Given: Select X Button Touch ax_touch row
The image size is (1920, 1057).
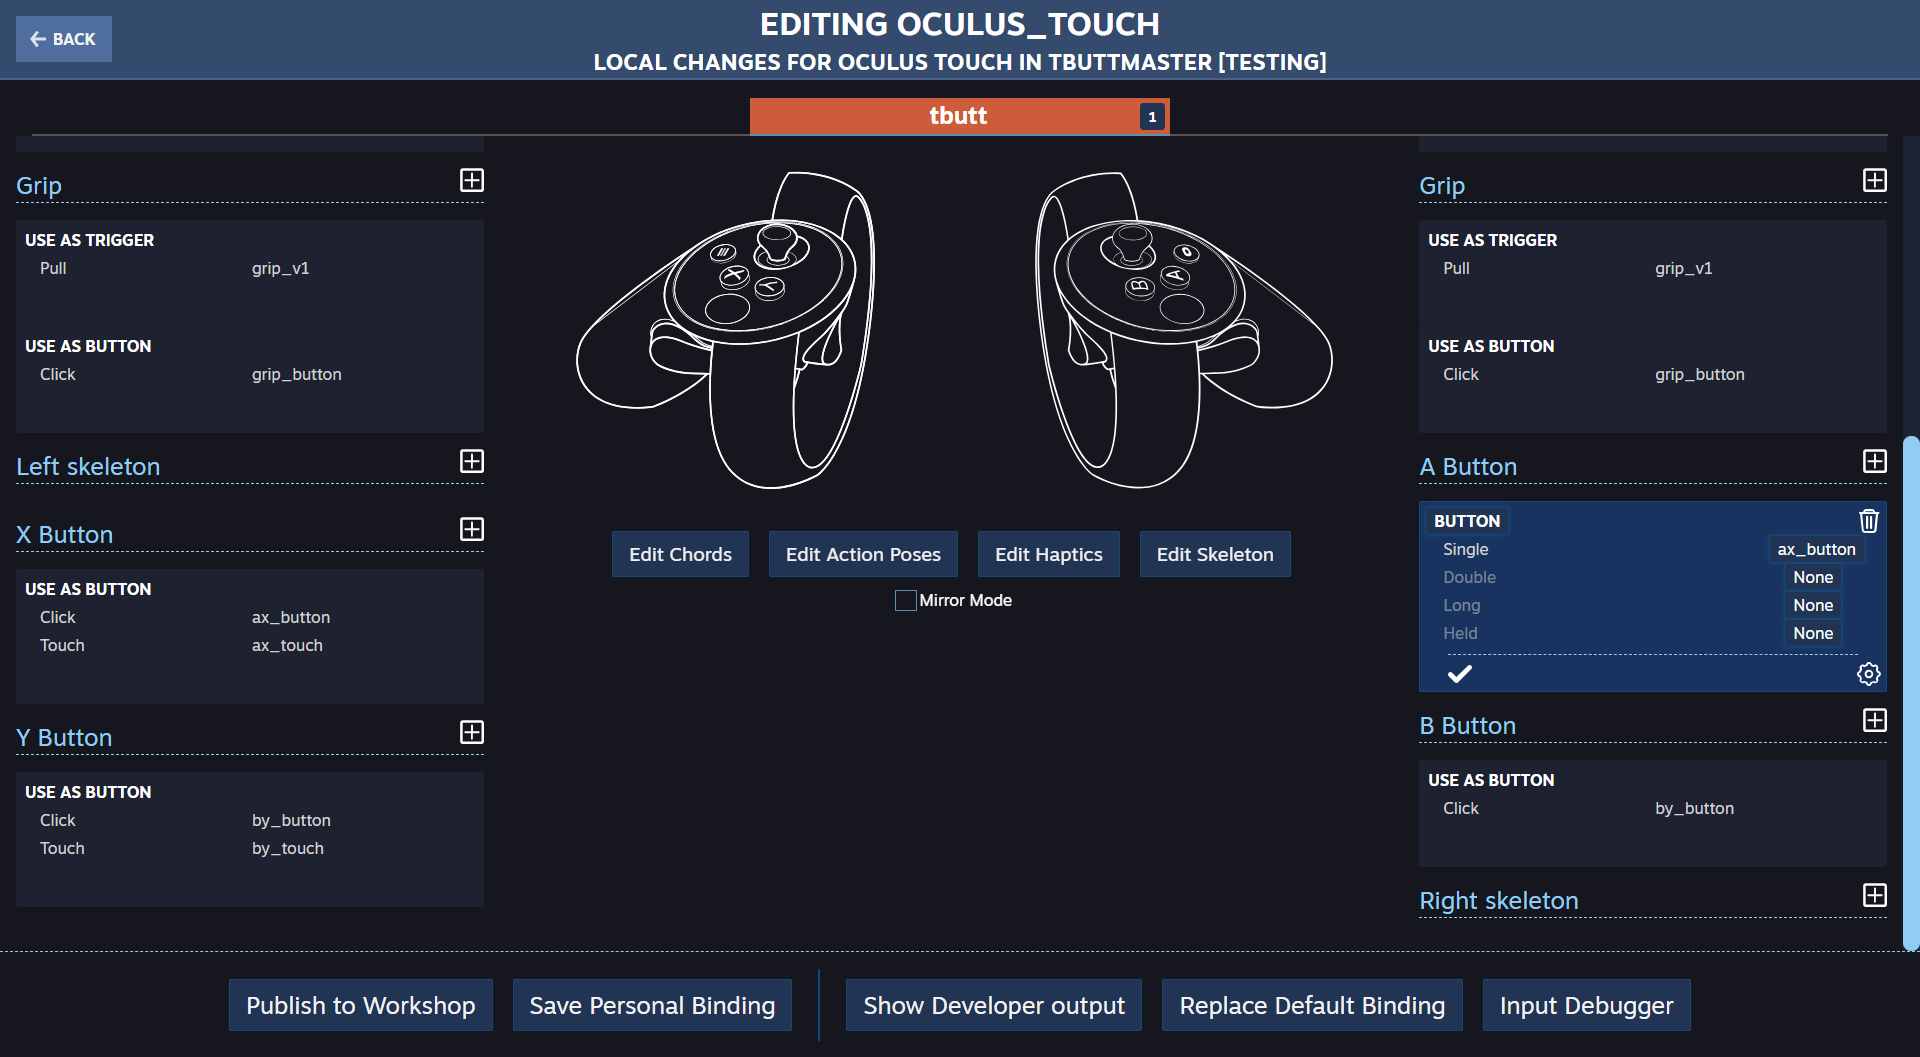Looking at the screenshot, I should [x=250, y=645].
